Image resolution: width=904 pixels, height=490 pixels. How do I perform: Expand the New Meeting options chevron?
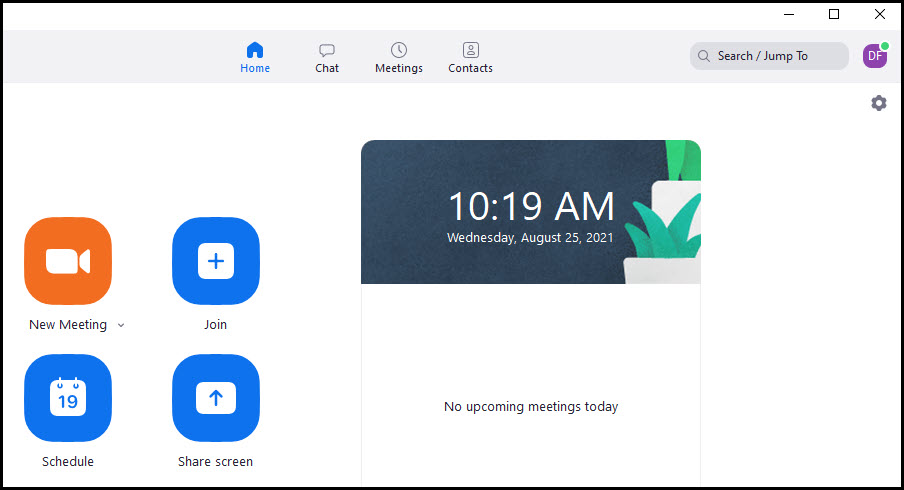pos(121,325)
